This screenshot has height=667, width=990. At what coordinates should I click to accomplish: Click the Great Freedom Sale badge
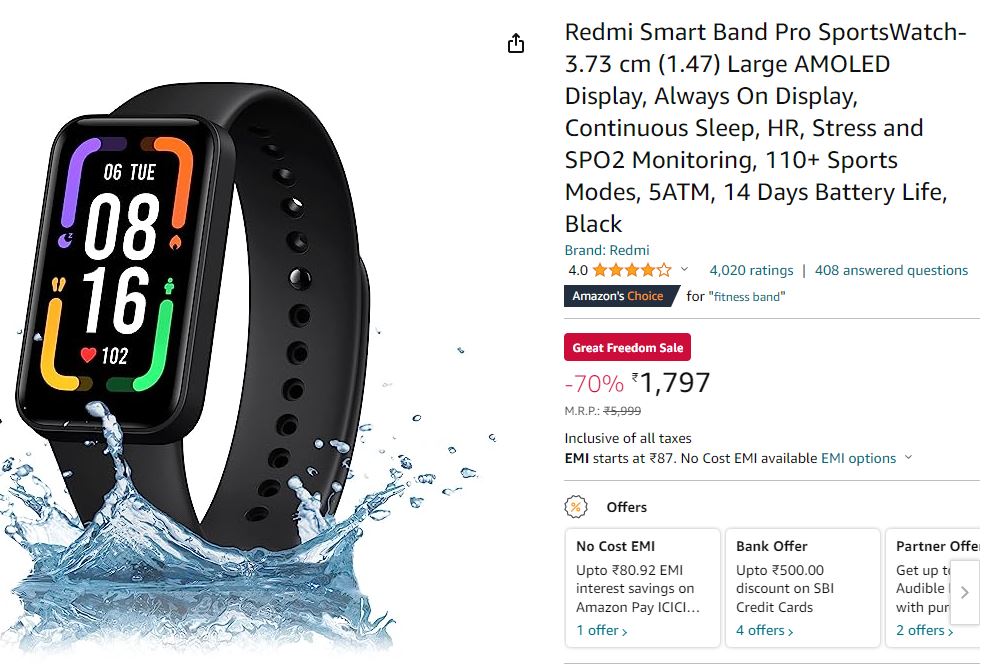(x=628, y=347)
